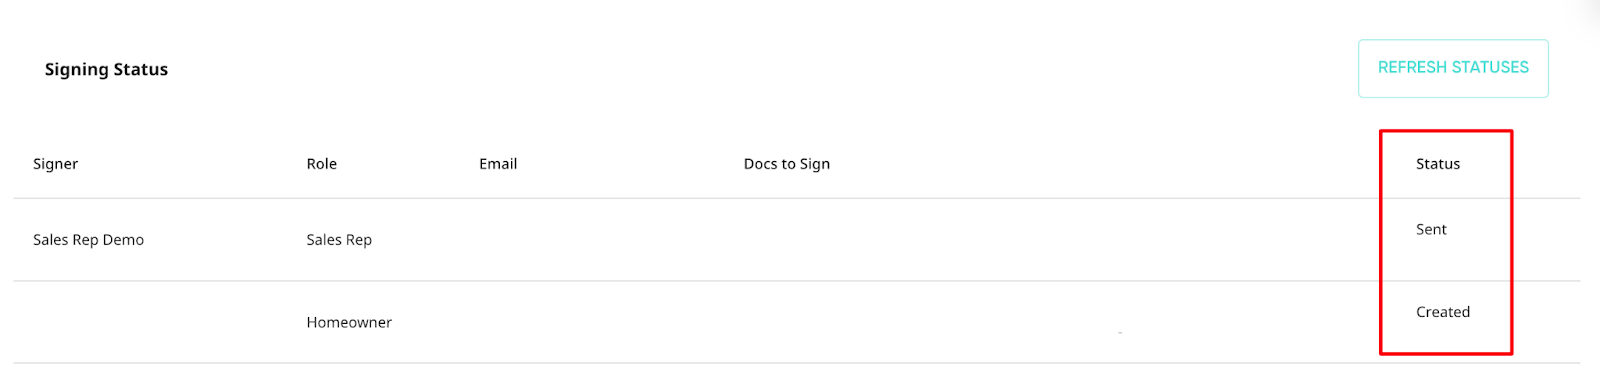Open the Sales Rep Demo signer entry
This screenshot has height=381, width=1600.
pos(88,240)
